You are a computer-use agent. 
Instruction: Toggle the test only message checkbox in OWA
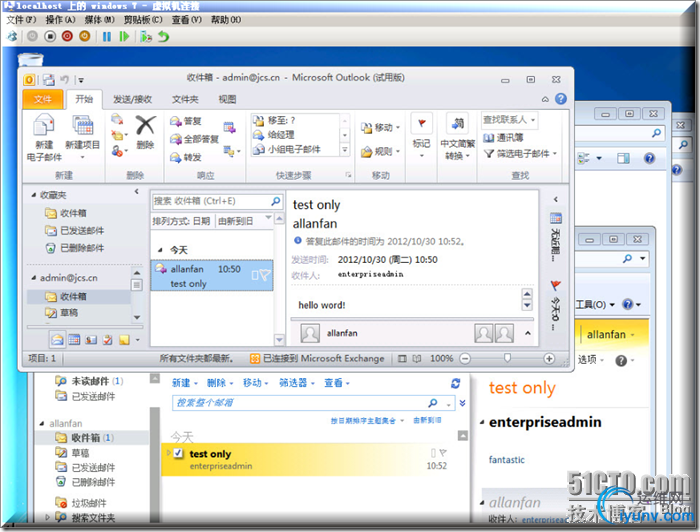(178, 453)
